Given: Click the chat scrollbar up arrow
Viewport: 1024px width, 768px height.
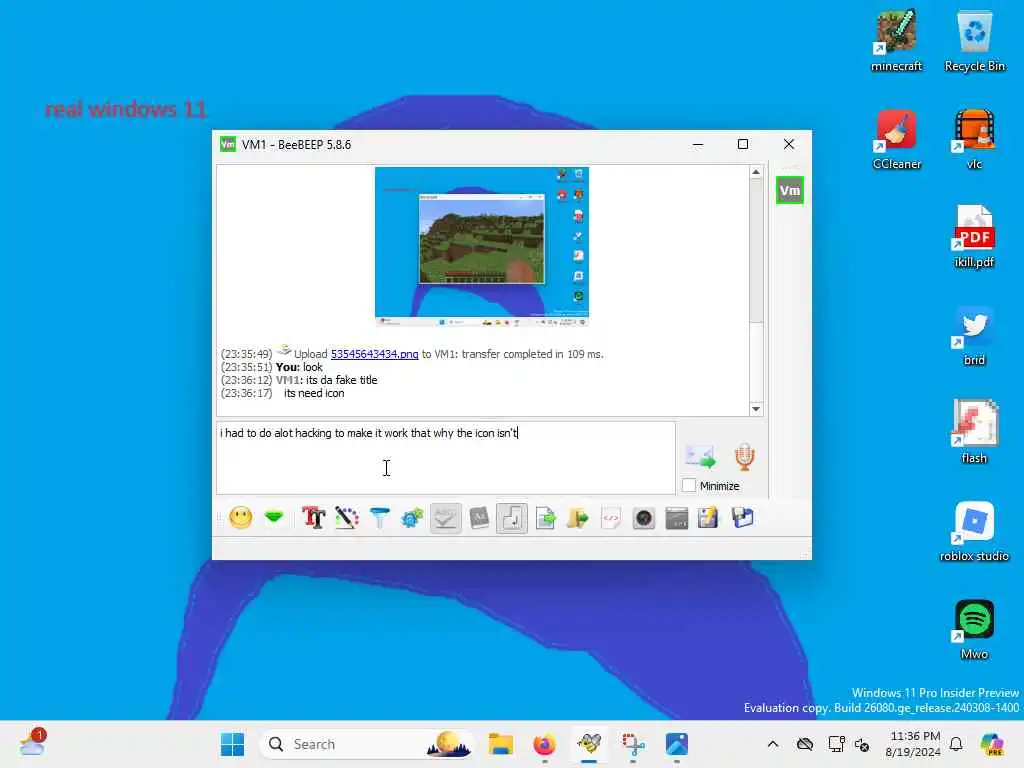Looking at the screenshot, I should [x=756, y=172].
